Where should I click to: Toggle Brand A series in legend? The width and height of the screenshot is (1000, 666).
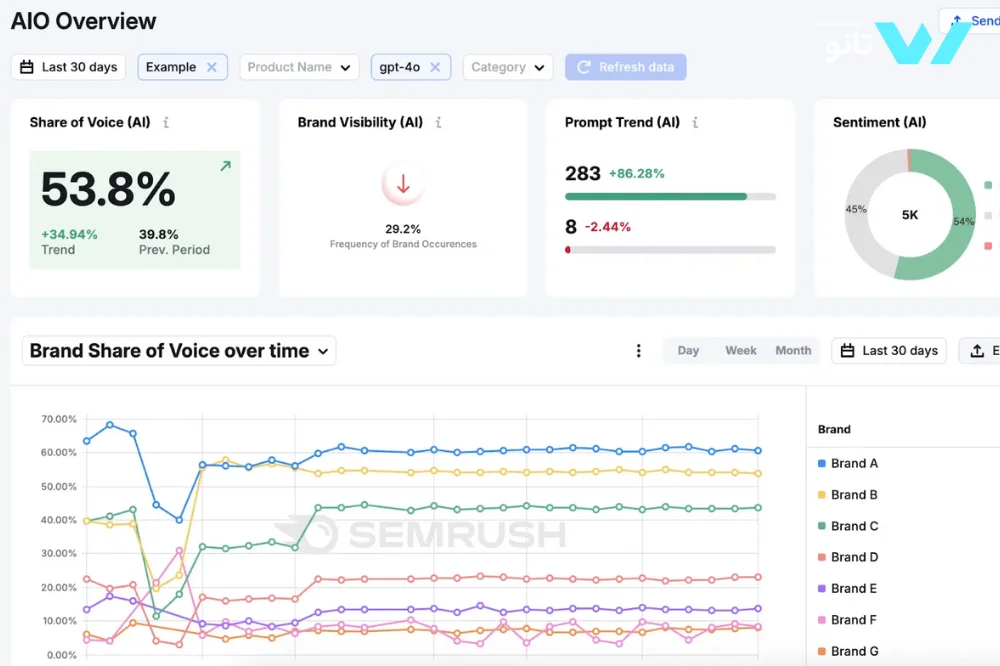click(x=848, y=463)
